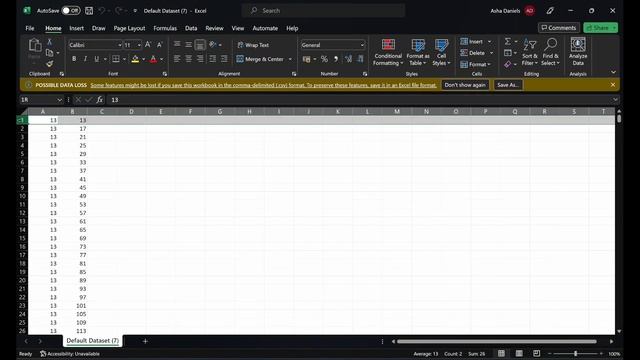This screenshot has width=640, height=360.
Task: Align text to the left
Action: 177,59
